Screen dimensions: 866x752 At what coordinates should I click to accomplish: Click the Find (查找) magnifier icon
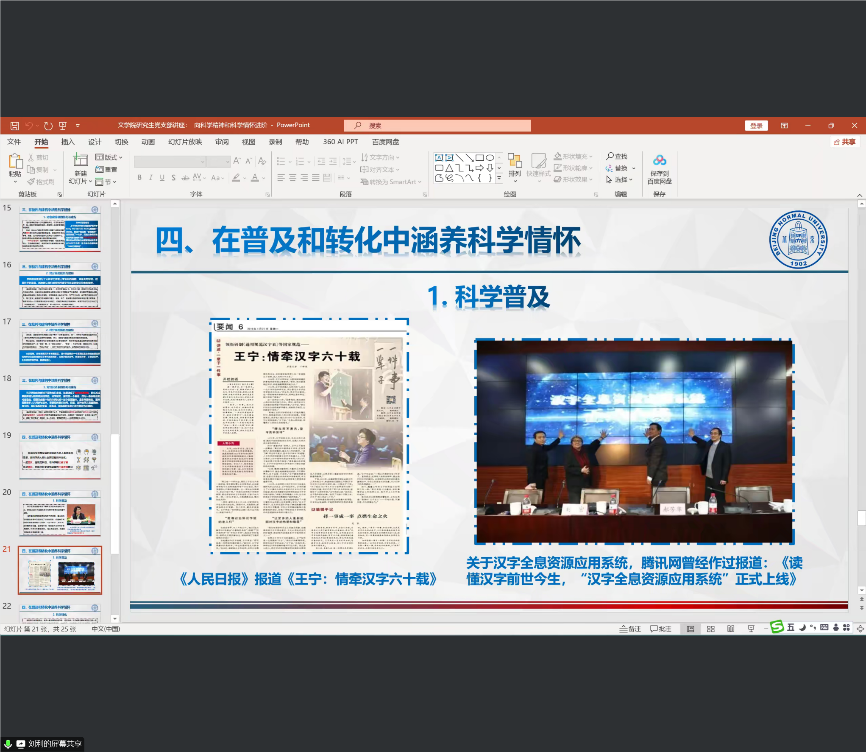609,157
